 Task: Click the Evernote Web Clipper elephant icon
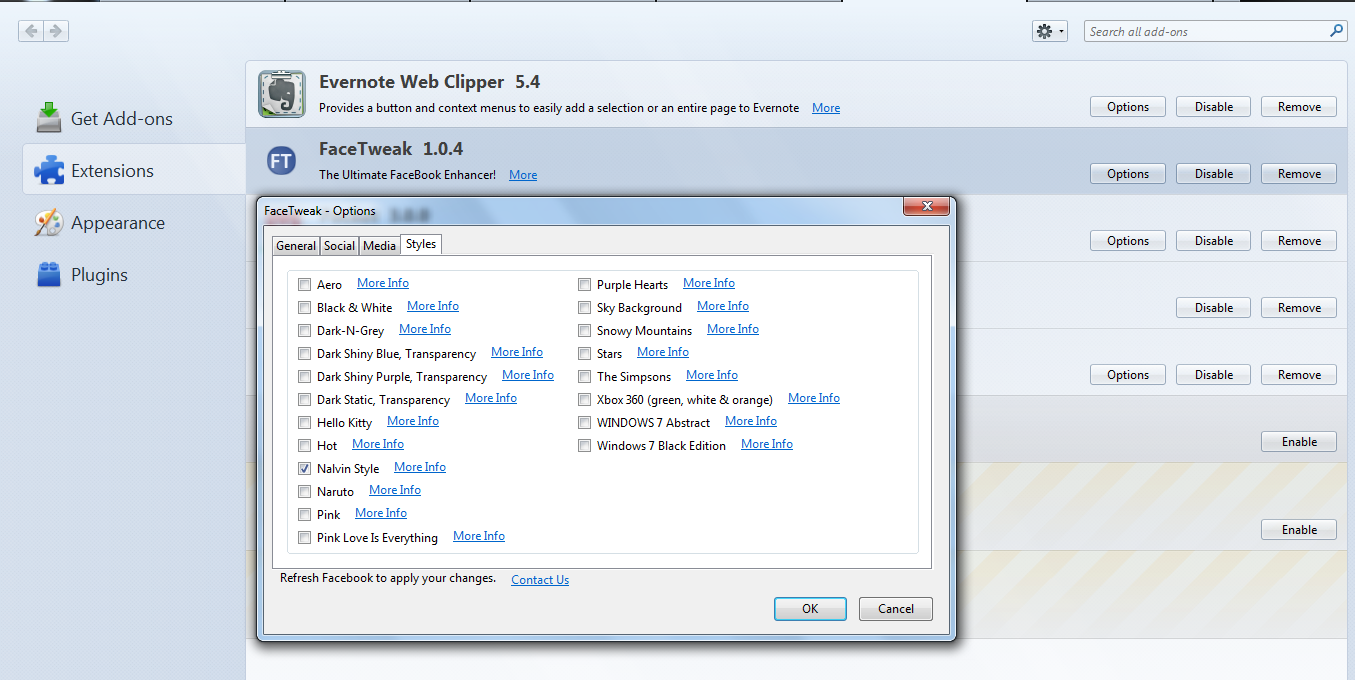281,94
